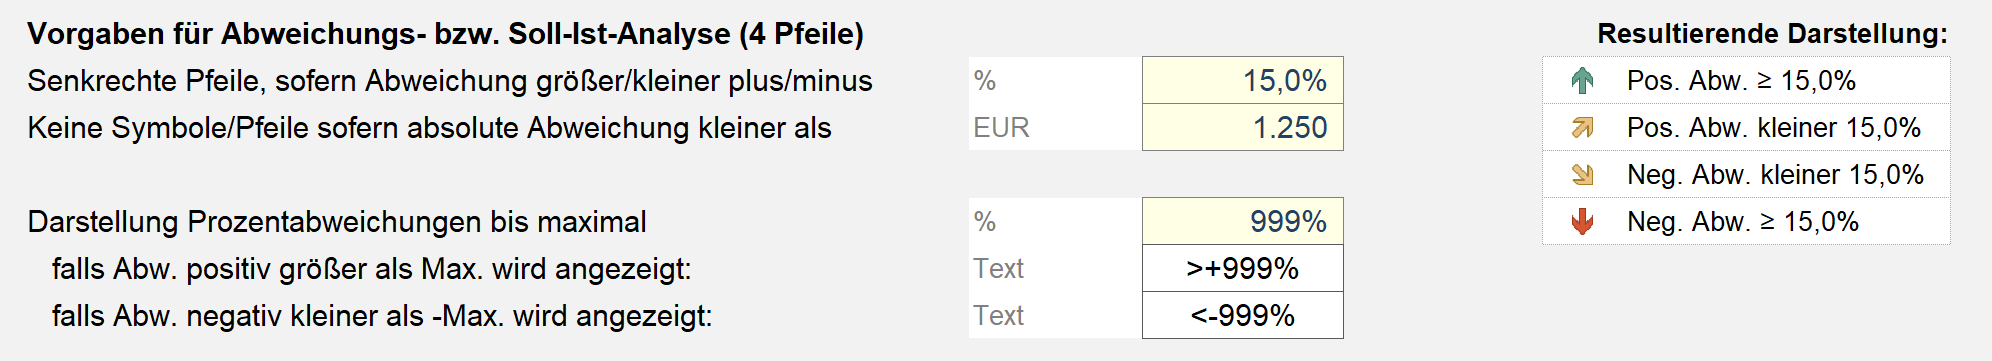Select the >+999% text cell
This screenshot has width=1992, height=361.
pos(1242,268)
